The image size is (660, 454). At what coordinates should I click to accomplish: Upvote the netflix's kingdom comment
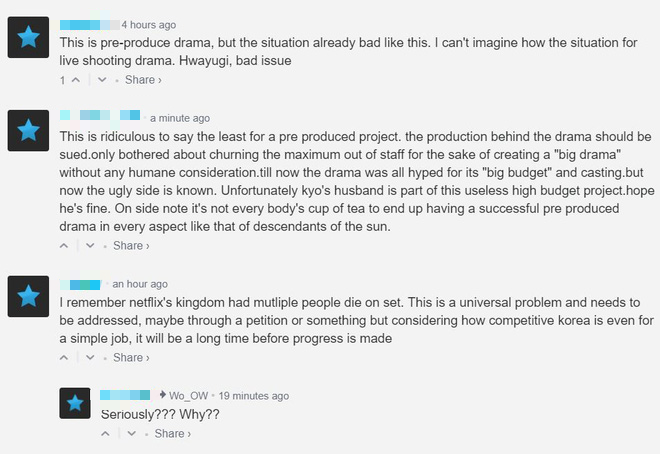(x=64, y=357)
